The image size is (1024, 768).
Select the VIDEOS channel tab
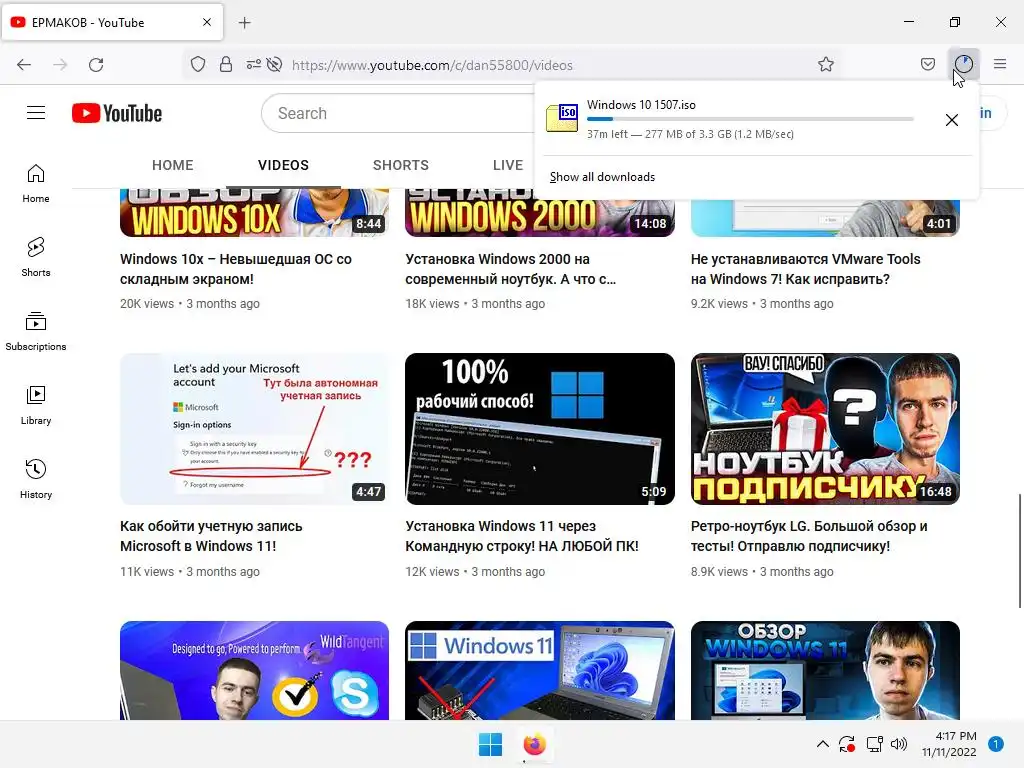tap(283, 165)
